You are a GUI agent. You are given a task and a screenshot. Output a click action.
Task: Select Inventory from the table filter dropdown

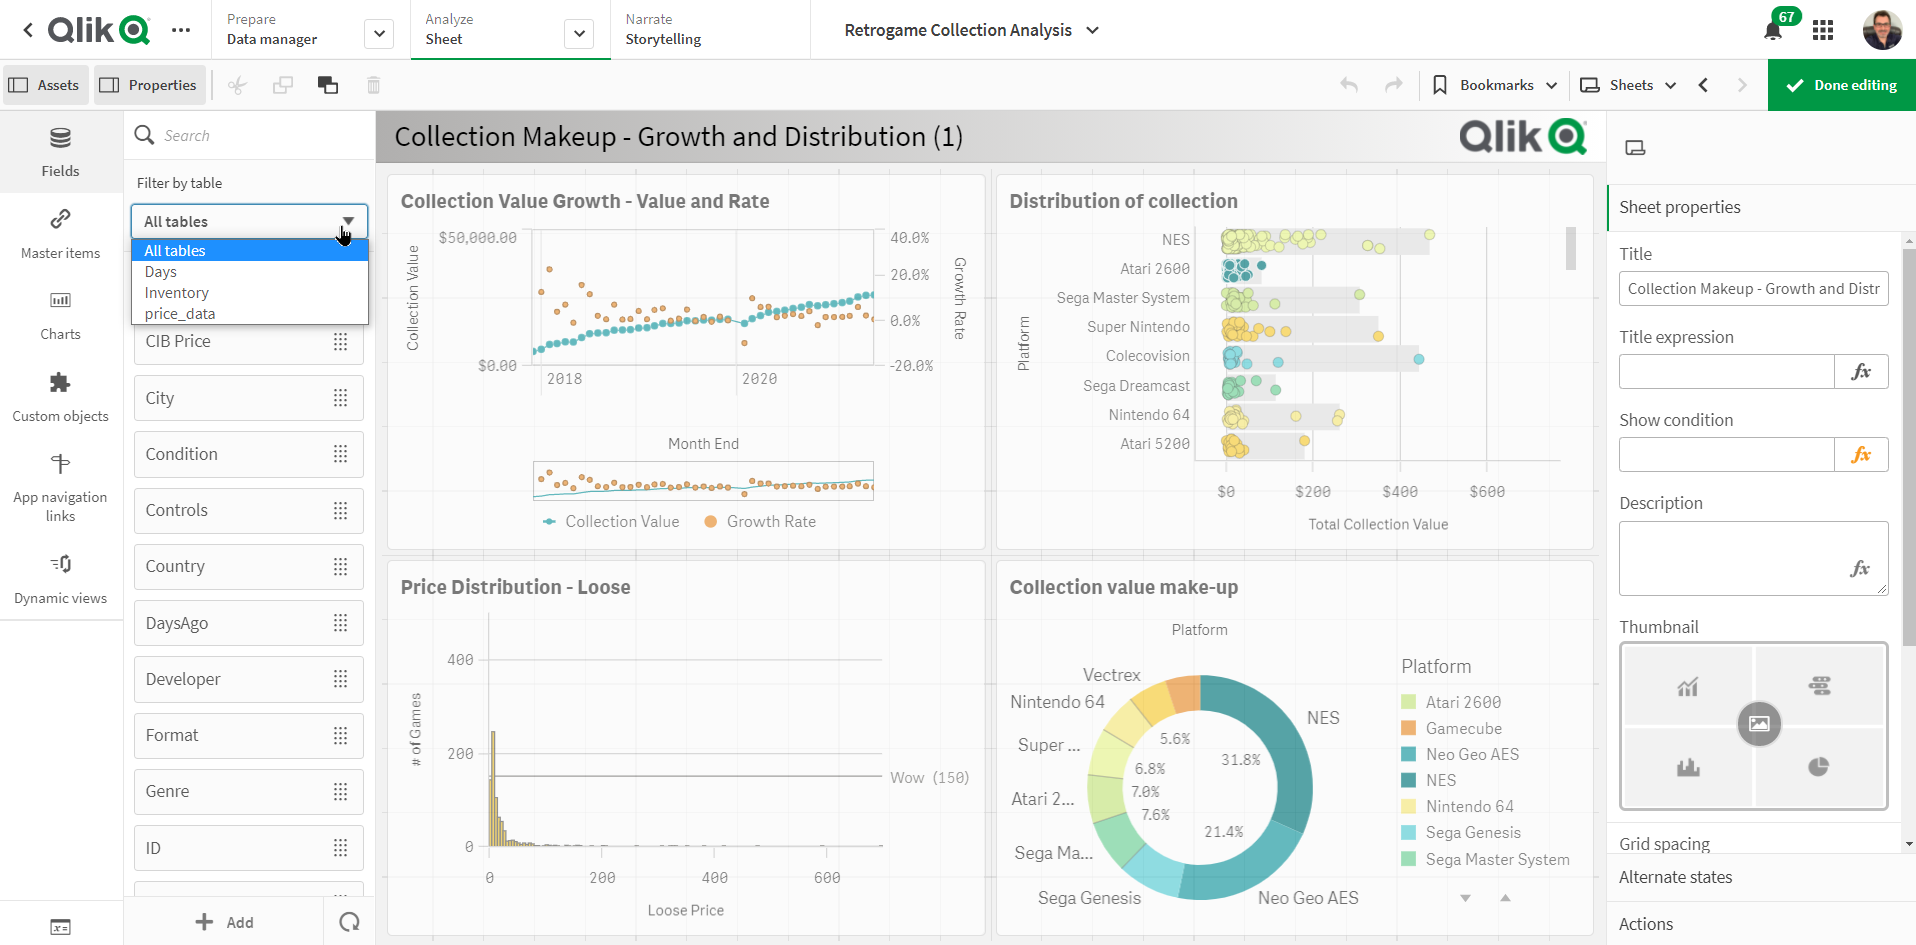point(177,292)
